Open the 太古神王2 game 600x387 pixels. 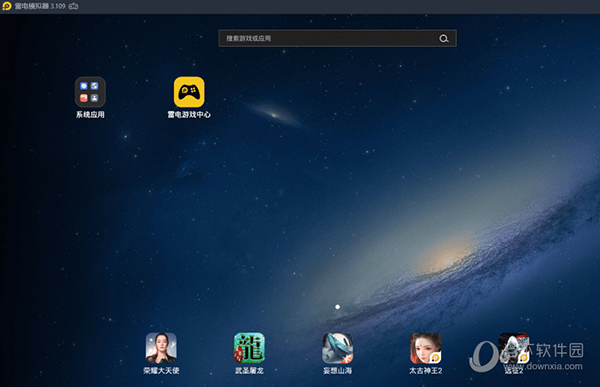(x=426, y=348)
